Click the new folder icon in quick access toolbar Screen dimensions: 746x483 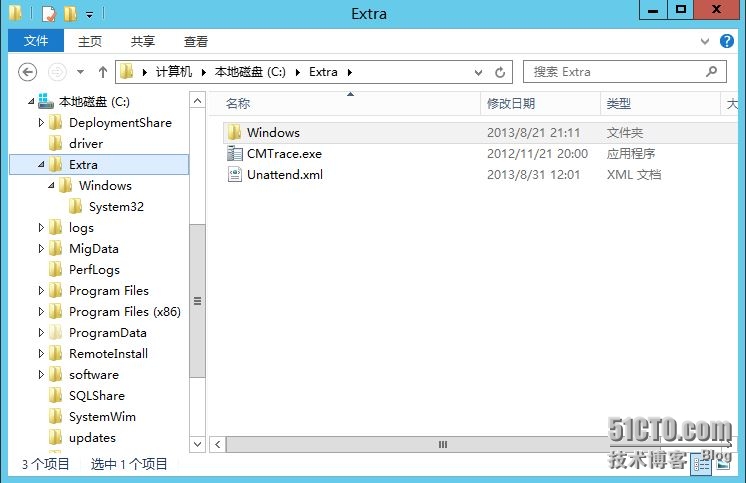[x=70, y=13]
